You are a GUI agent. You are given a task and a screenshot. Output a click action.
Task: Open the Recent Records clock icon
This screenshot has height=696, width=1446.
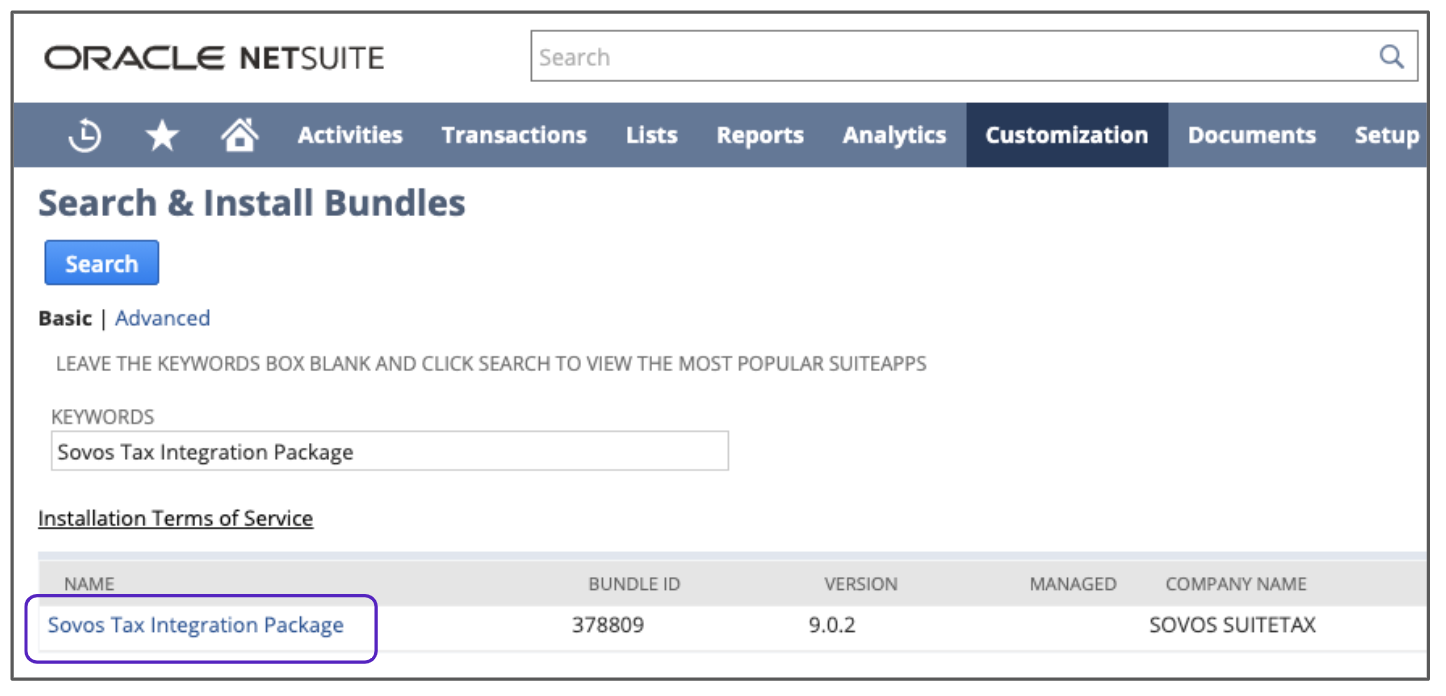click(x=85, y=136)
